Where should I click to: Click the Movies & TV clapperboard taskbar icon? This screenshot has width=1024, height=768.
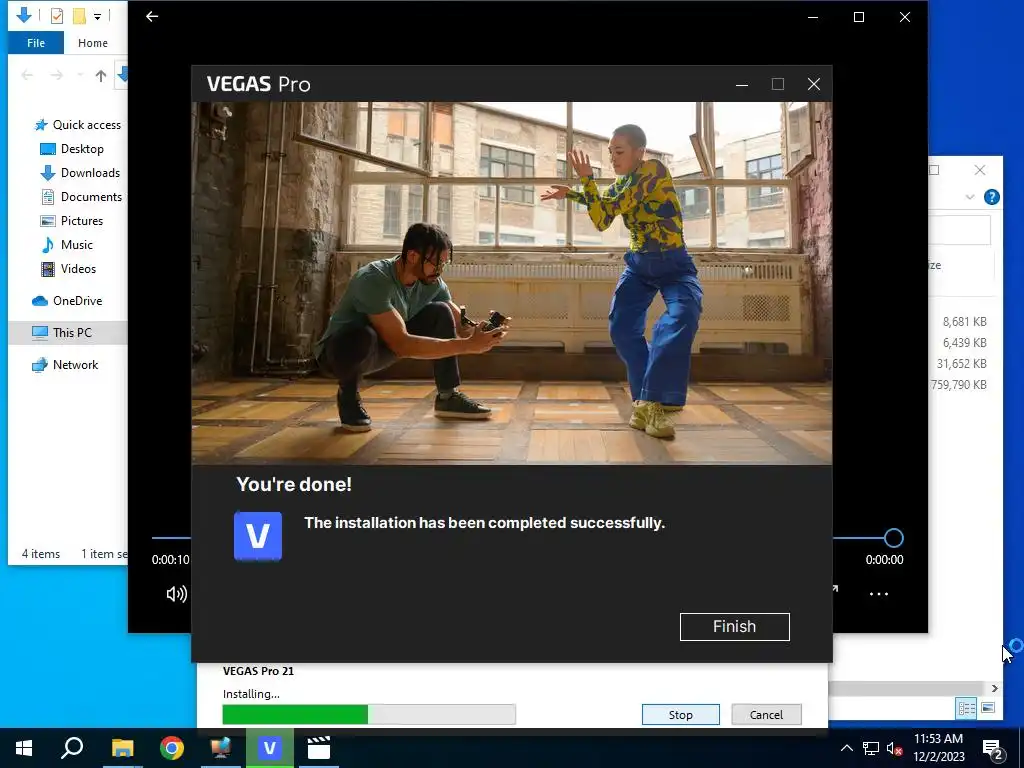tap(319, 748)
